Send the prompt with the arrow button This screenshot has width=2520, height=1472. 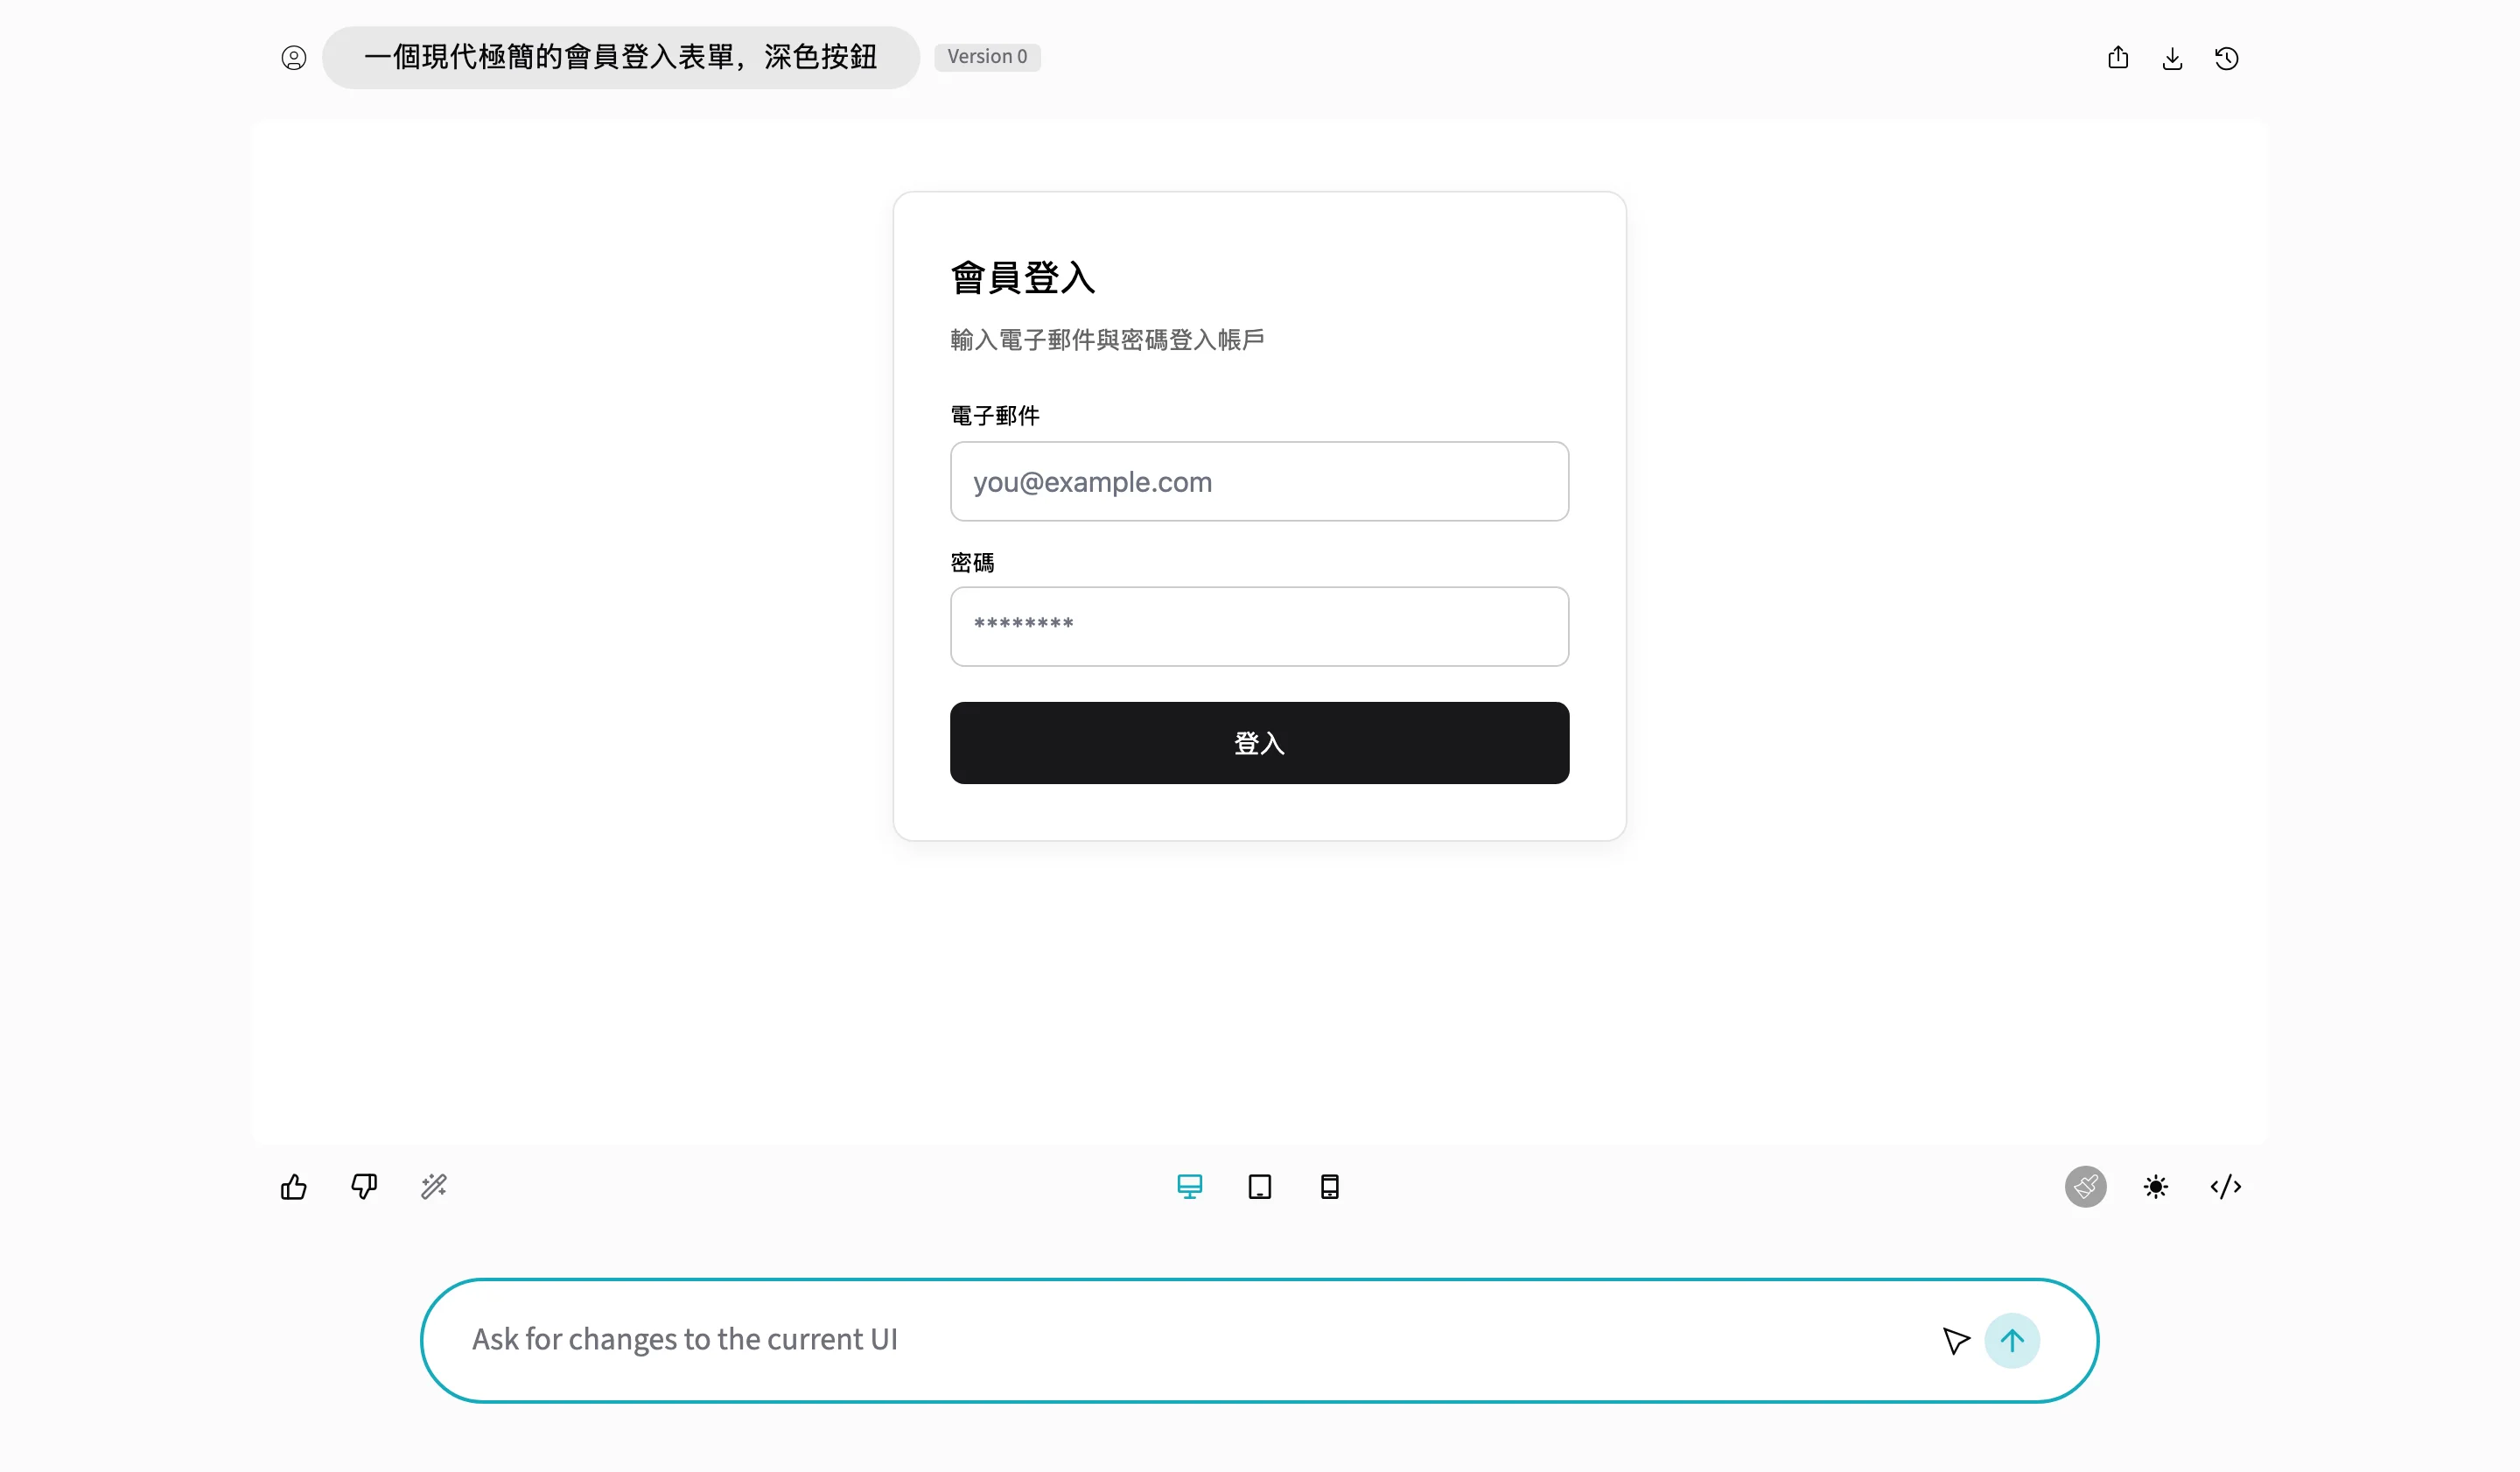click(2012, 1341)
